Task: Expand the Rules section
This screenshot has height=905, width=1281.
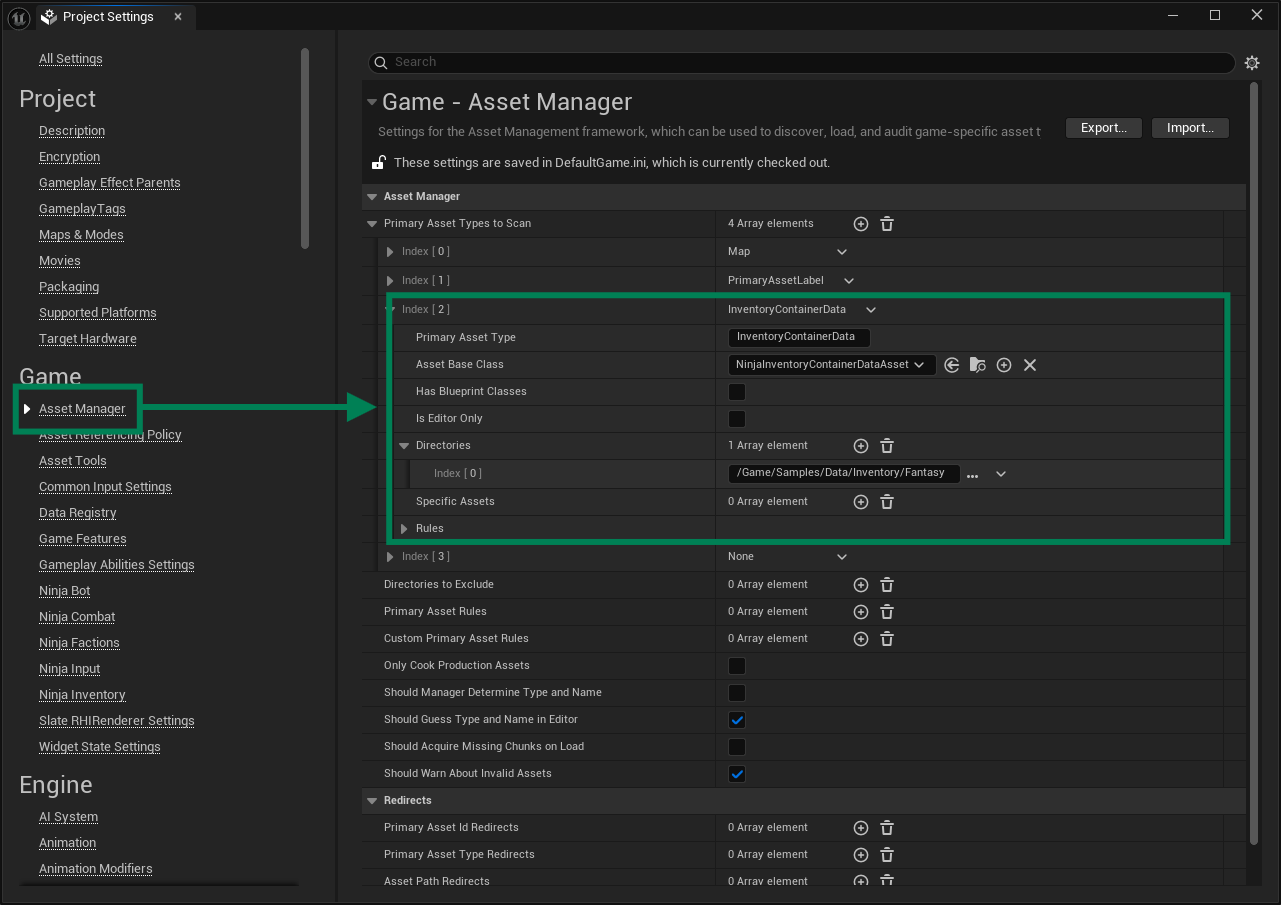Action: pyautogui.click(x=405, y=528)
